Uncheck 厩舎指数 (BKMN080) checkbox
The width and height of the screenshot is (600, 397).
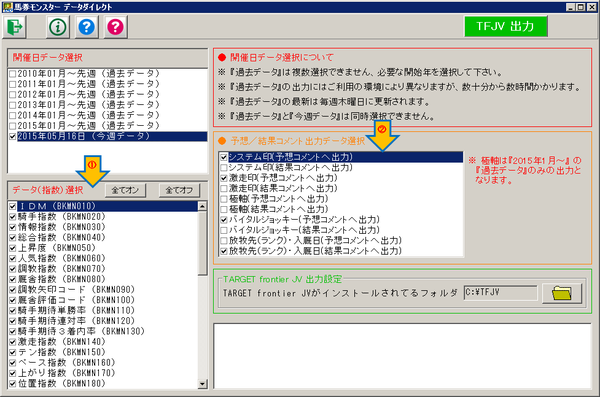pyautogui.click(x=13, y=279)
